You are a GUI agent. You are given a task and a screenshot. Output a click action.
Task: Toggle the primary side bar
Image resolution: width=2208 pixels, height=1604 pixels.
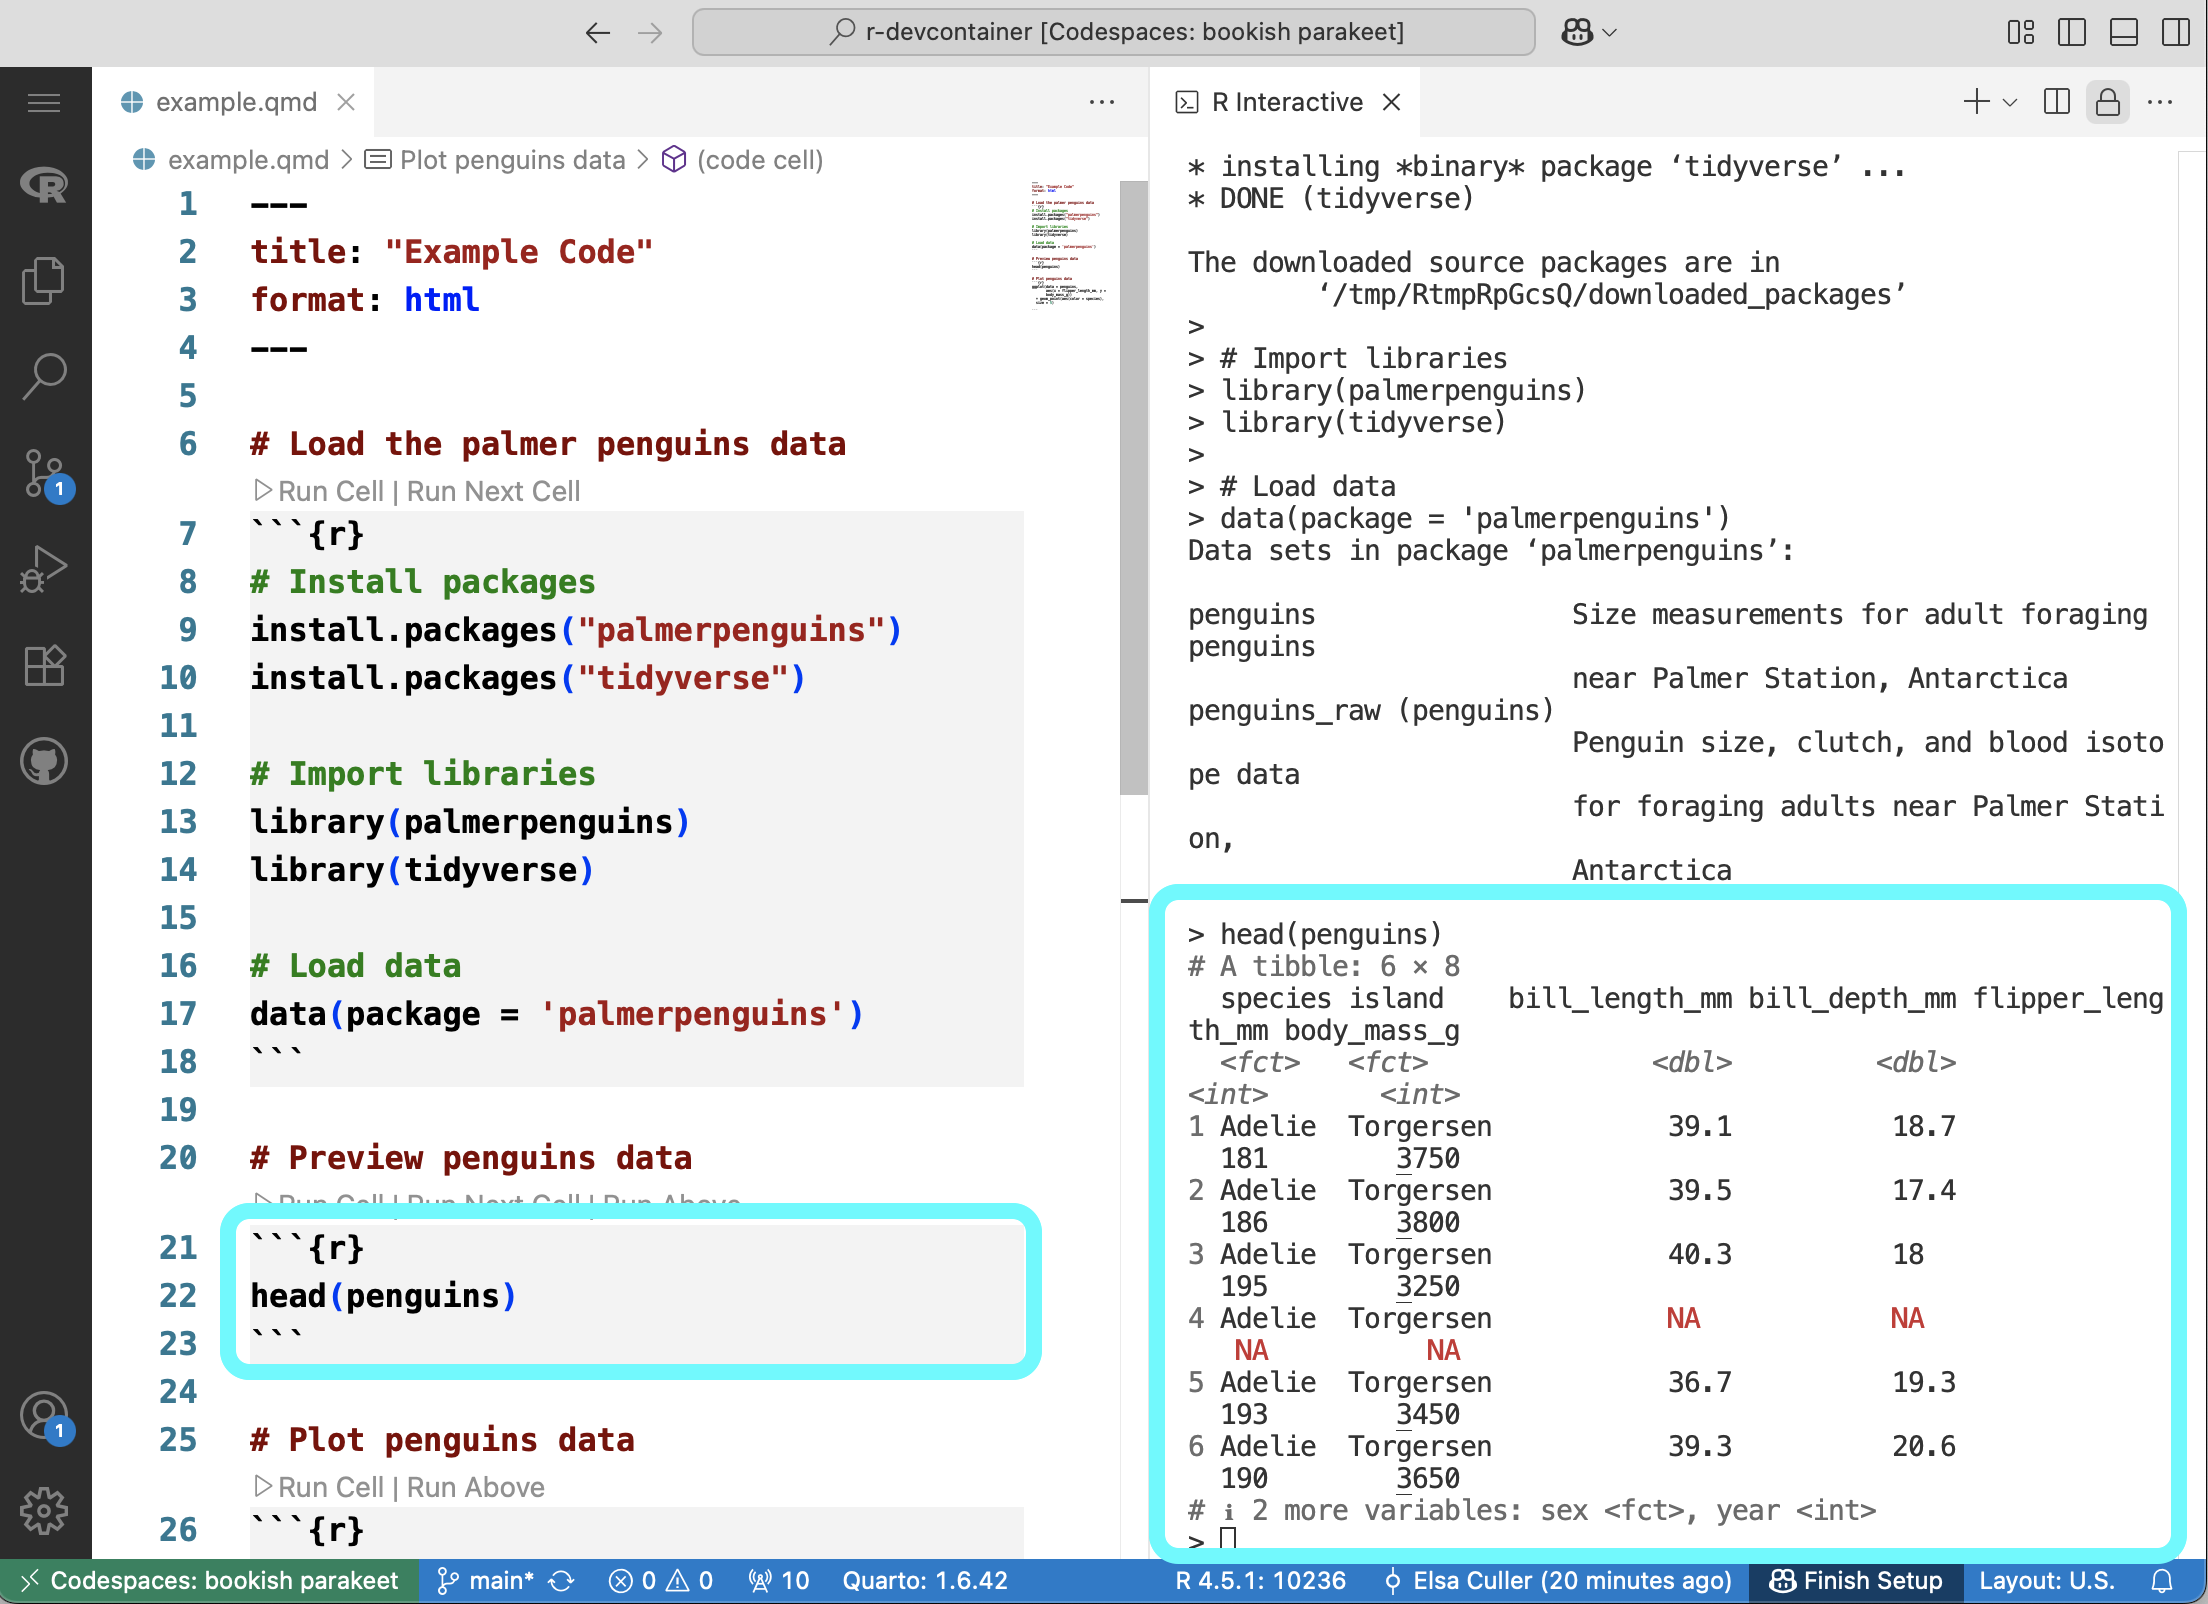click(2072, 32)
